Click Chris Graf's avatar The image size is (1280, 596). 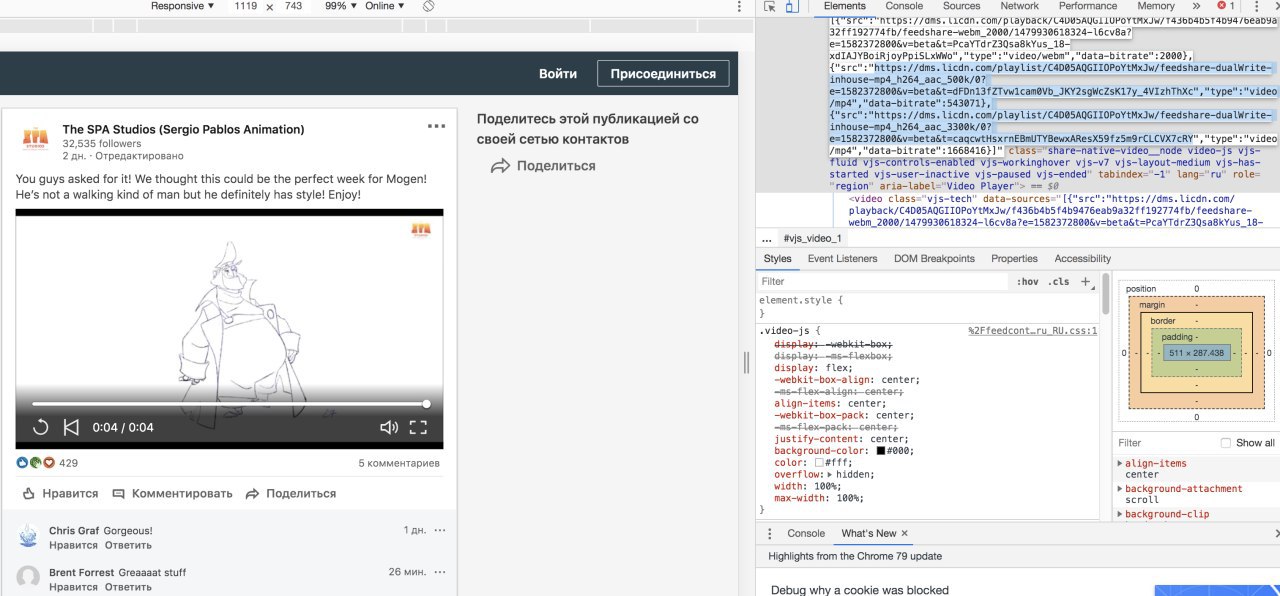coord(29,537)
